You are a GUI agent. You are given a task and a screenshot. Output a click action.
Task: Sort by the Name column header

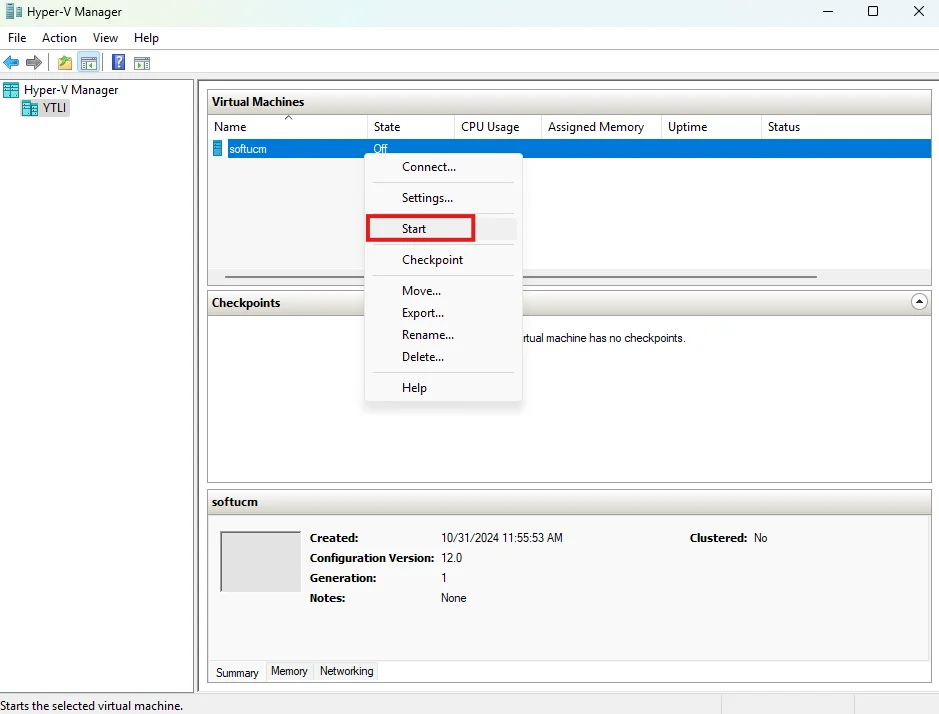click(x=287, y=127)
